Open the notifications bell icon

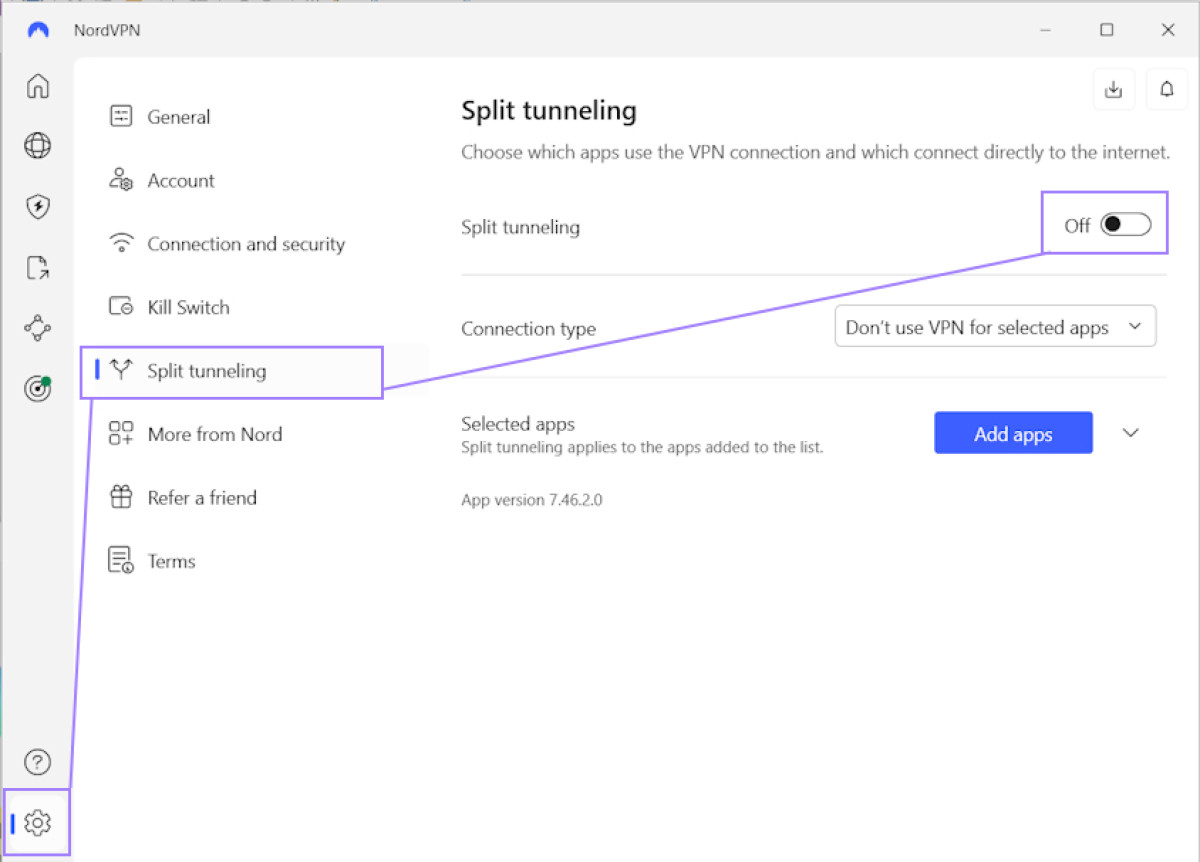1167,89
